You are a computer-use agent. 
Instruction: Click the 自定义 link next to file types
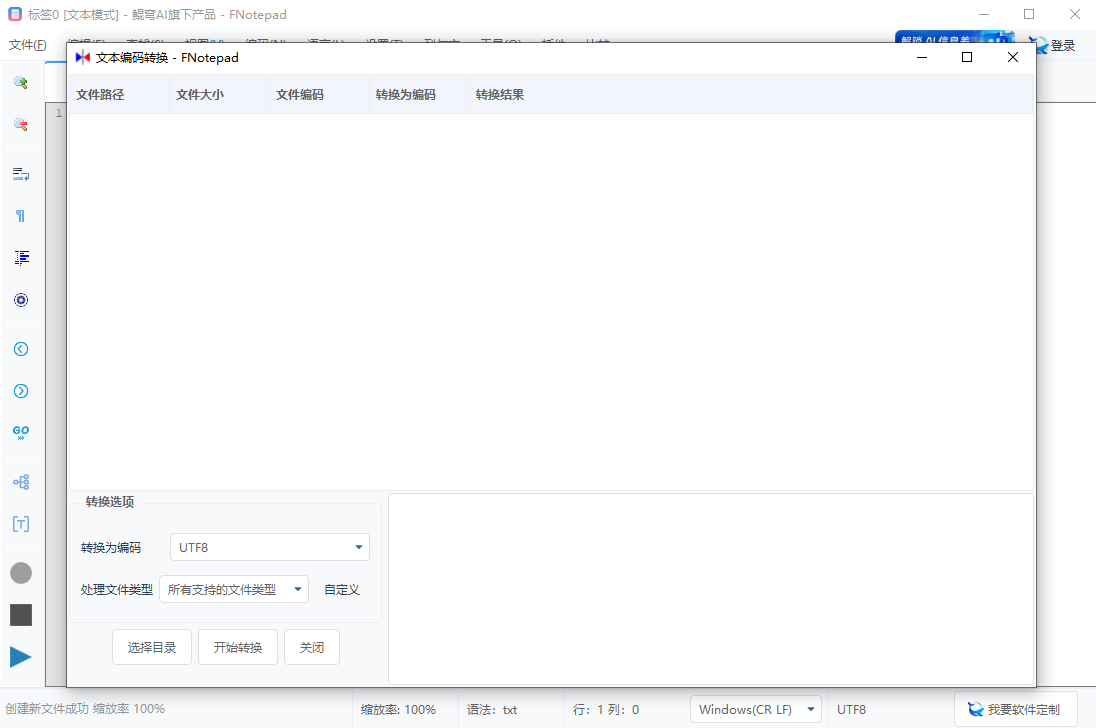coord(341,589)
